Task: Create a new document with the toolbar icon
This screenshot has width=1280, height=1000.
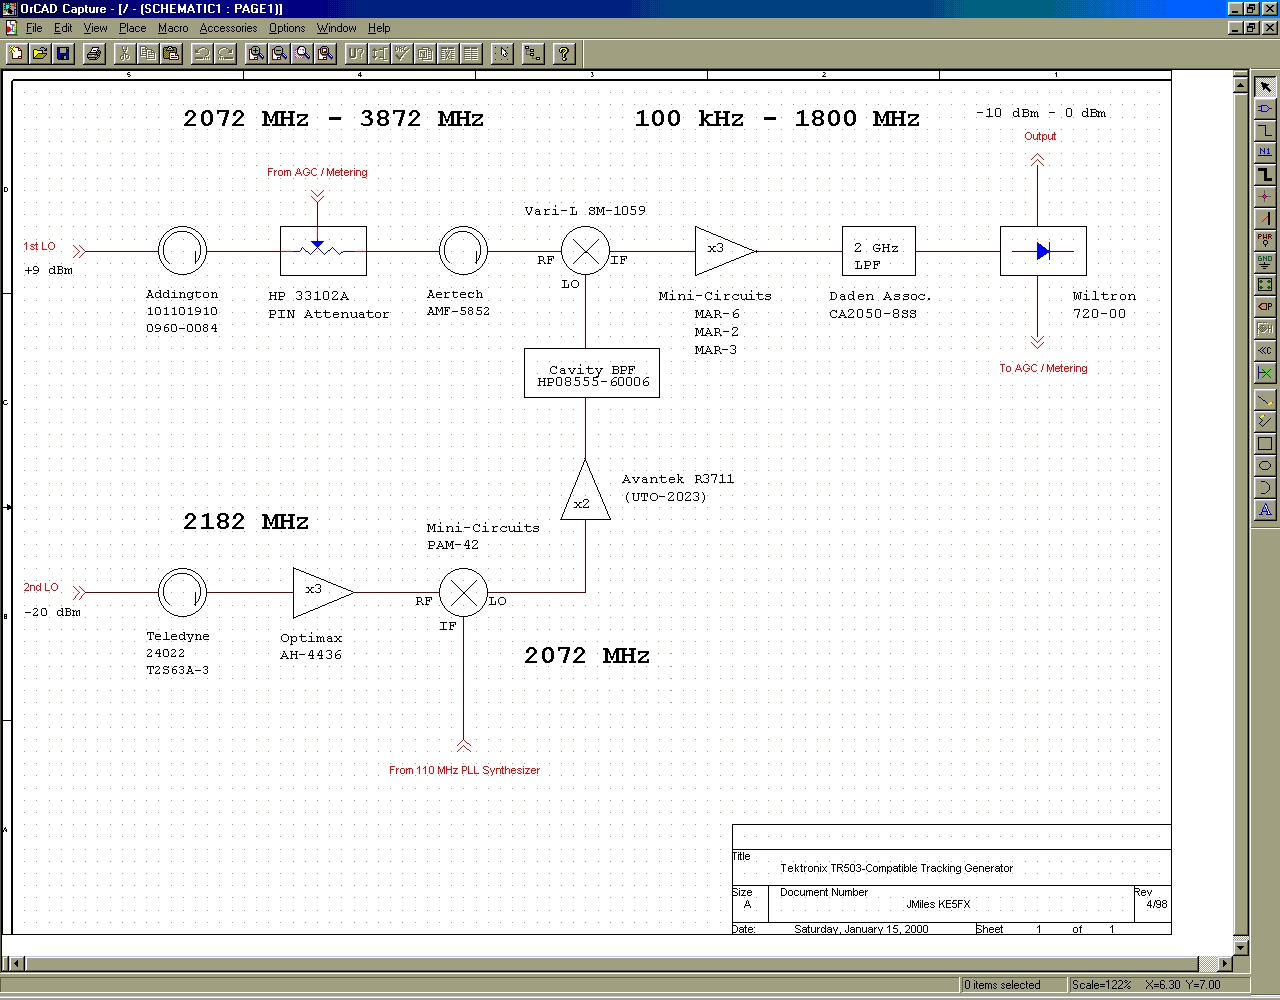Action: pos(16,53)
